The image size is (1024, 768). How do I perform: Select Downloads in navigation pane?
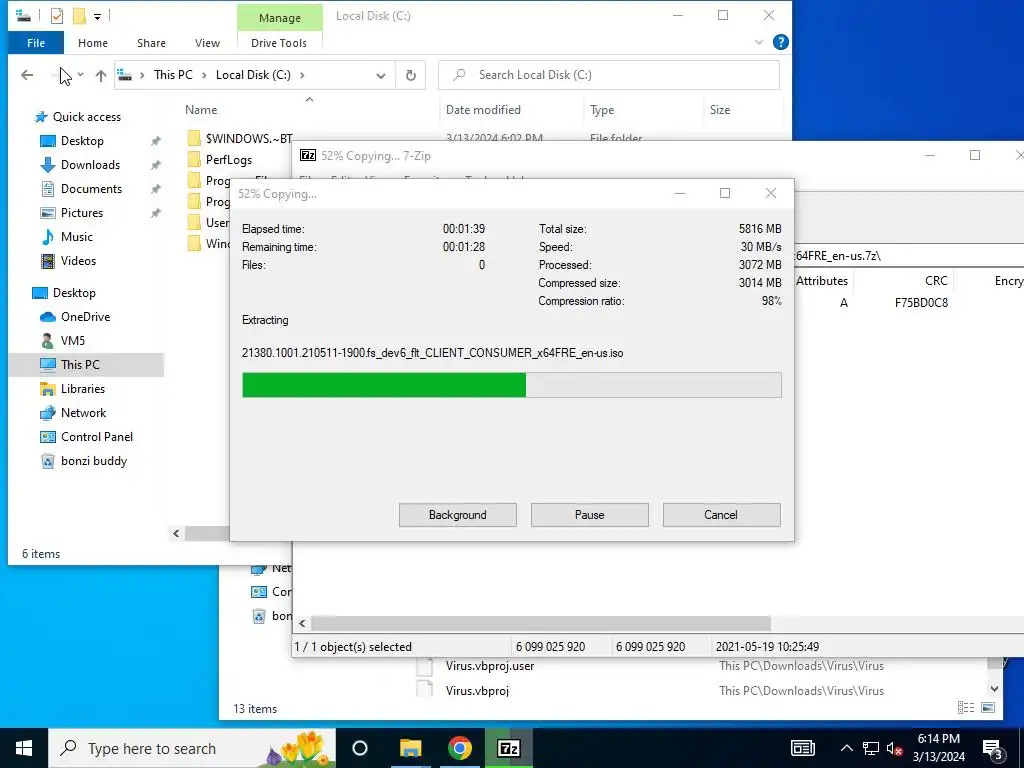point(90,165)
